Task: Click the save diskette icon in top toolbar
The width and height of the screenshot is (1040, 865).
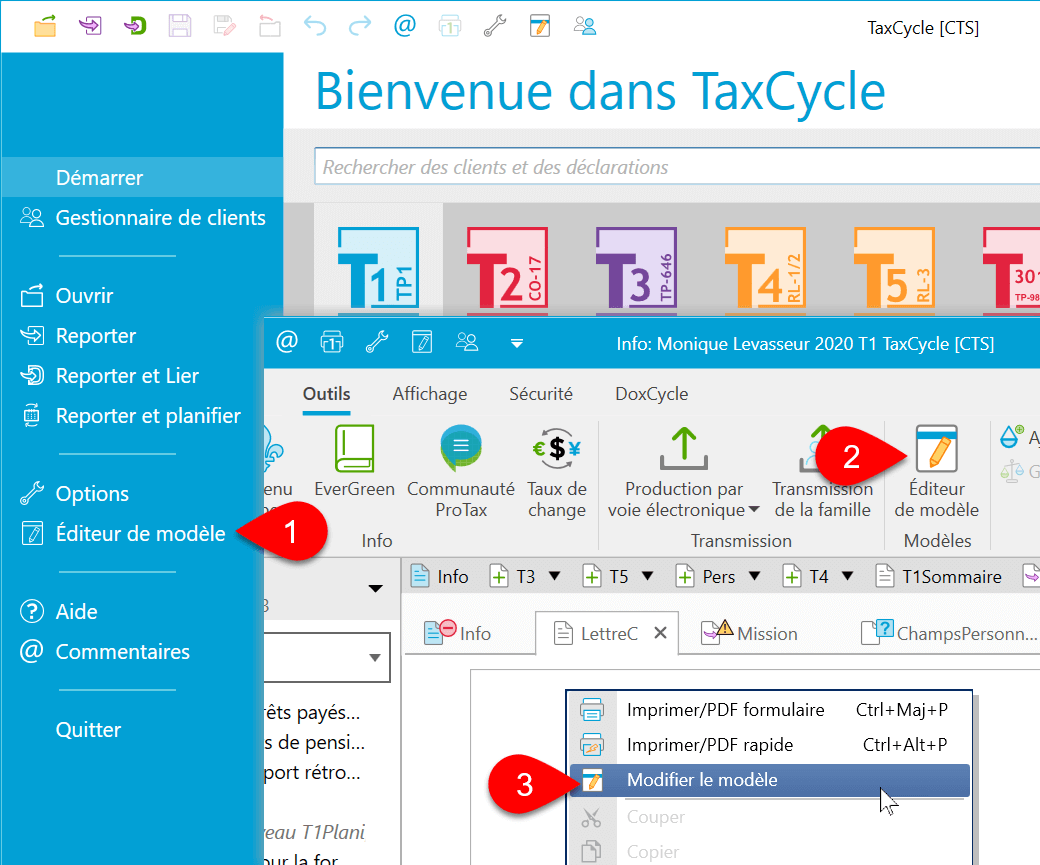Action: pyautogui.click(x=180, y=27)
